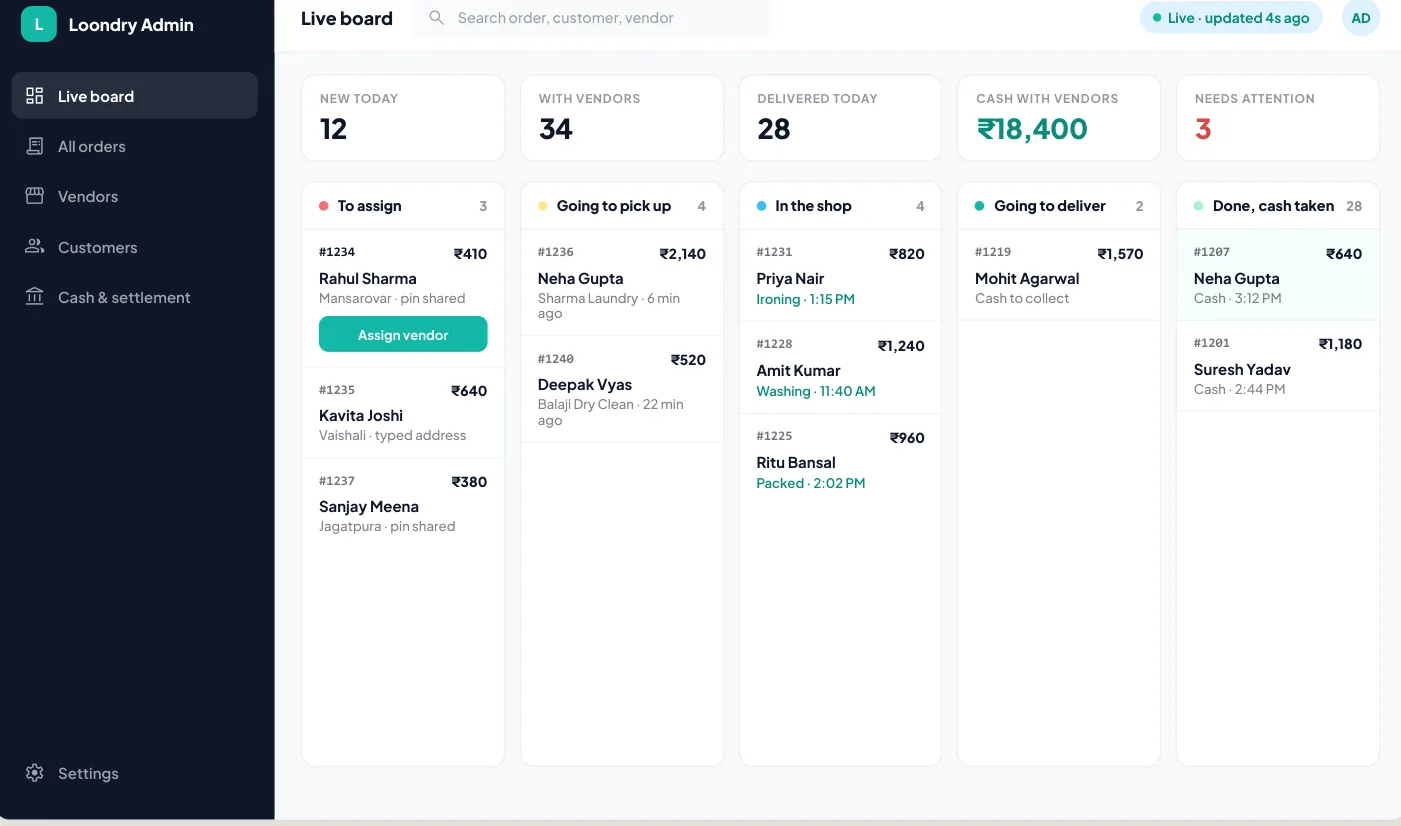The height and width of the screenshot is (826, 1401).
Task: Click the Ironing · 1:15 PM status
Action: 805,299
